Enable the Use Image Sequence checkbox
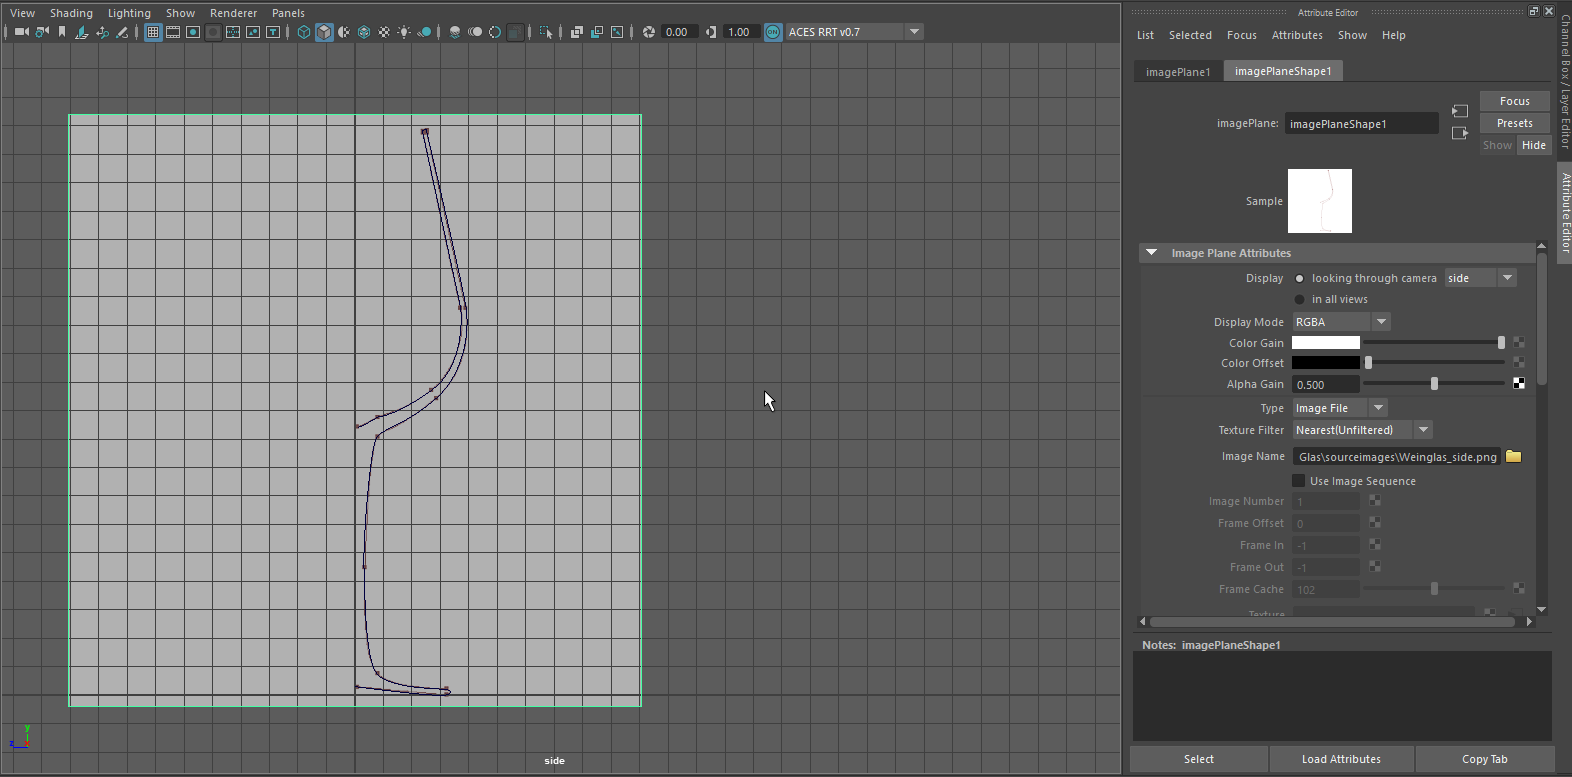Screen dimensions: 1572x777 pyautogui.click(x=1299, y=481)
